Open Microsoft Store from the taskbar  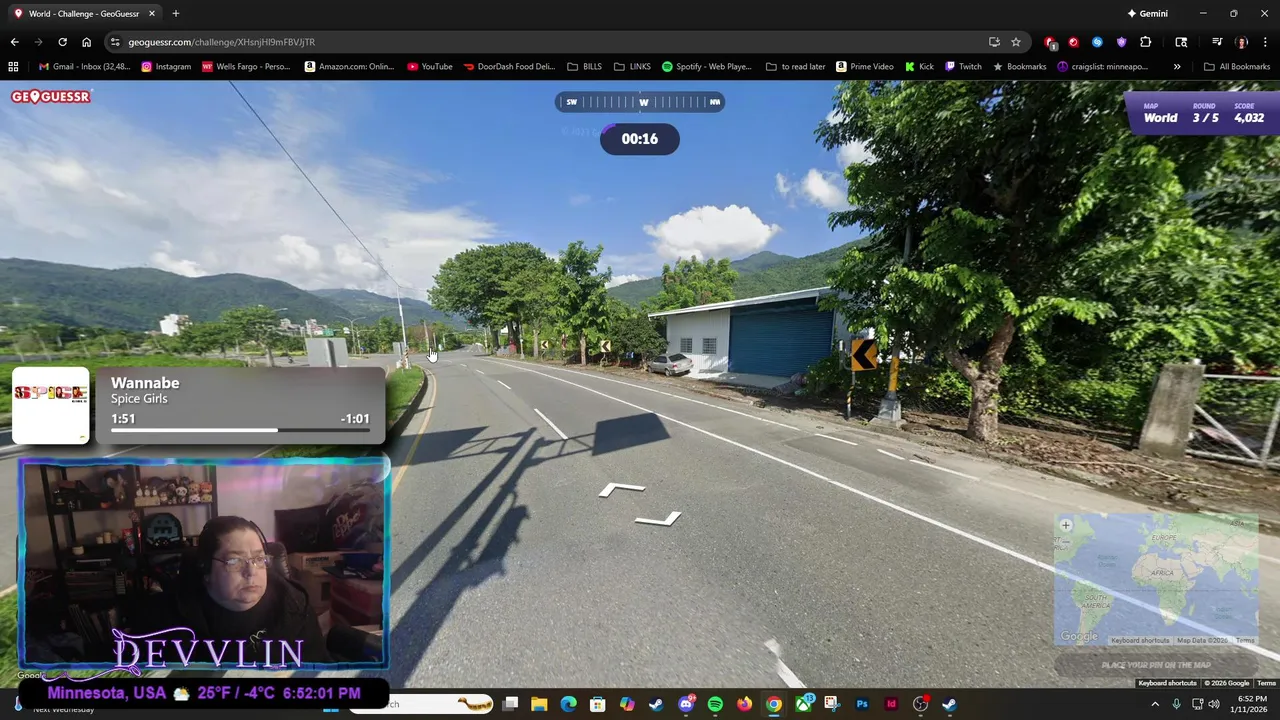click(597, 704)
